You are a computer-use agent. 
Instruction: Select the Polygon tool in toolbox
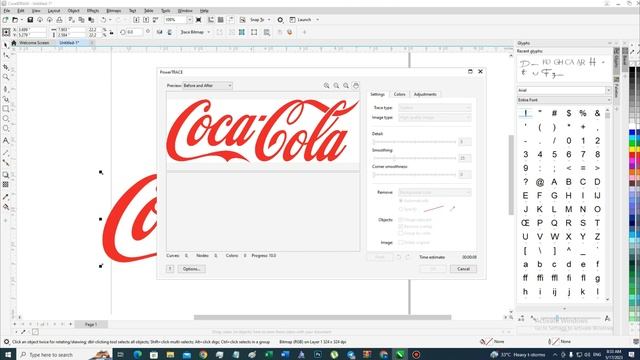[6, 129]
